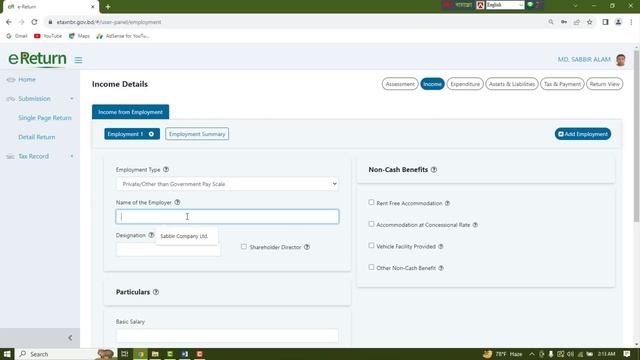
Task: Open the Chrome three-dot menu
Action: point(631,22)
